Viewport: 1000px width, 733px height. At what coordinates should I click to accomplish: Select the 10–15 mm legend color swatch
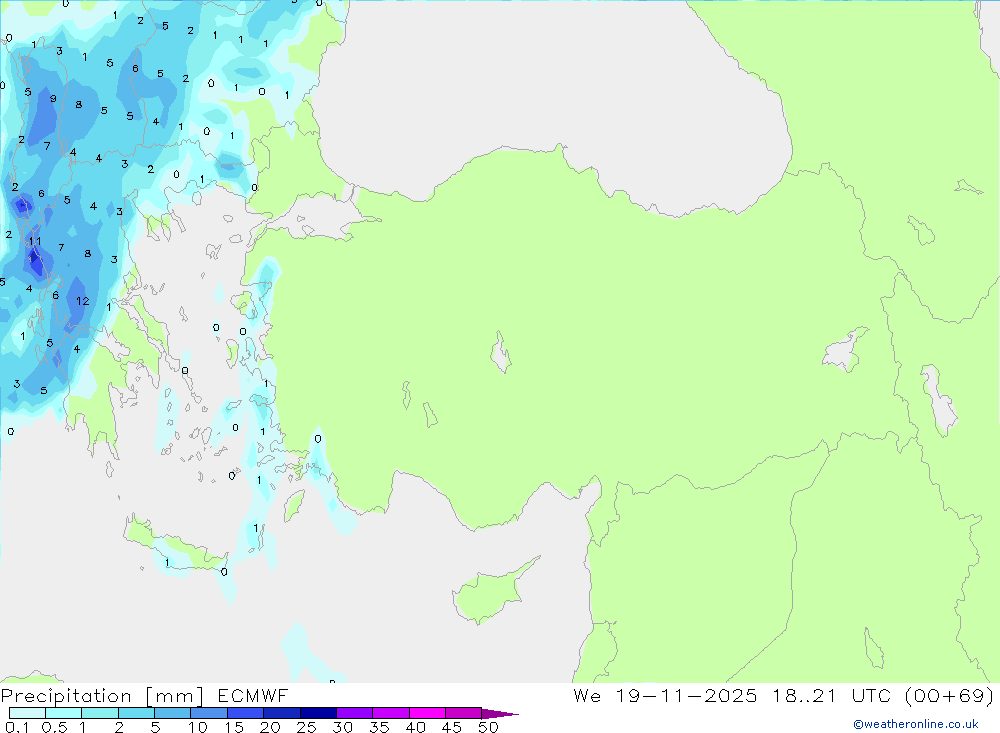point(209,713)
